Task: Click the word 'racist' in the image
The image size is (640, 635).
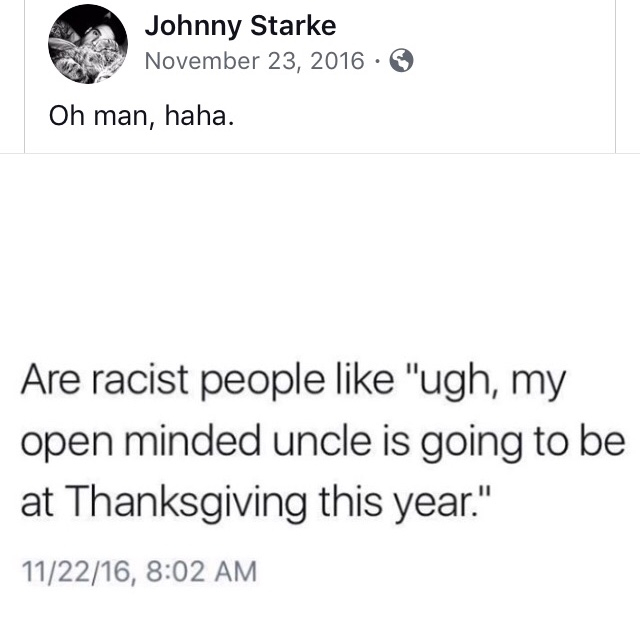Action: pos(140,380)
